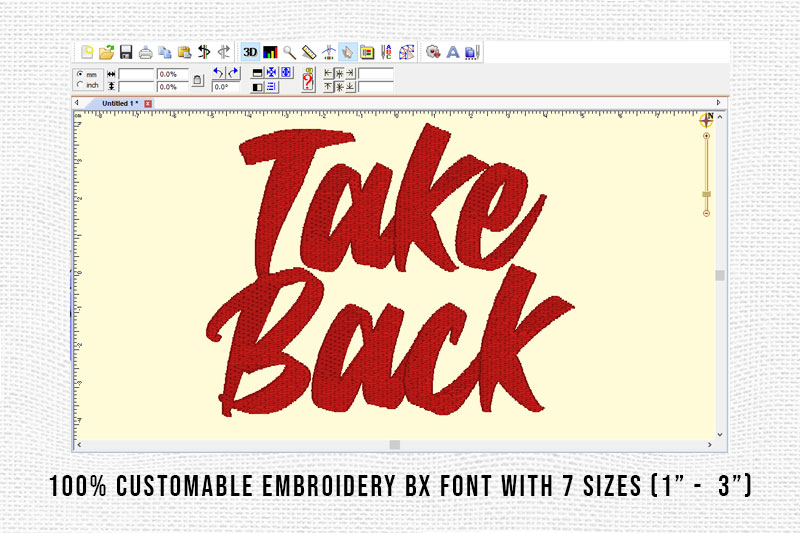Click the zoom slider handle
Image resolution: width=800 pixels, height=533 pixels.
point(707,194)
